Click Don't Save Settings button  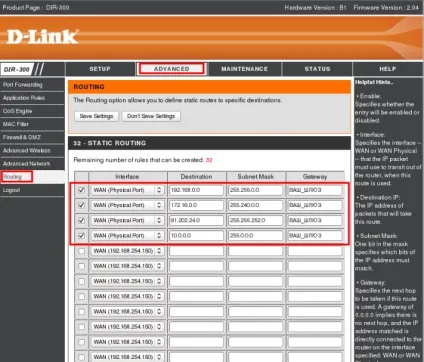pyautogui.click(x=151, y=116)
